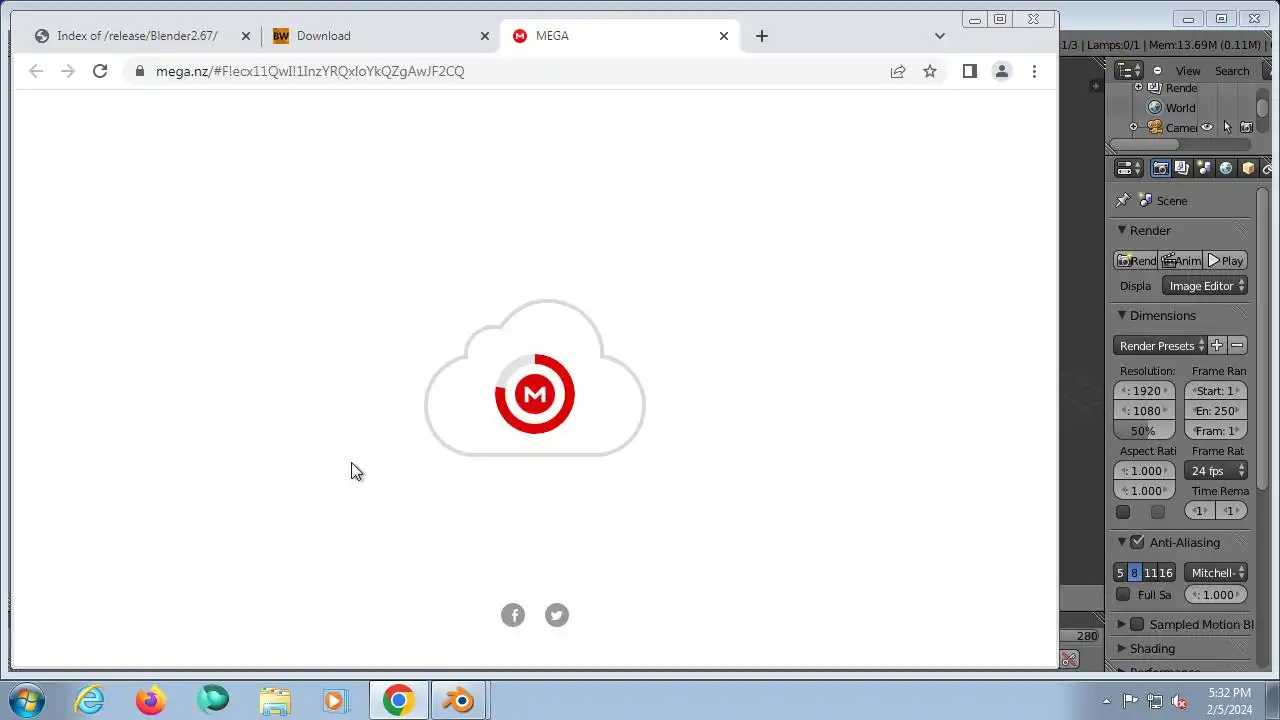Viewport: 1280px width, 720px height.
Task: Enable Sampled Motion Blur checkbox
Action: (1137, 624)
